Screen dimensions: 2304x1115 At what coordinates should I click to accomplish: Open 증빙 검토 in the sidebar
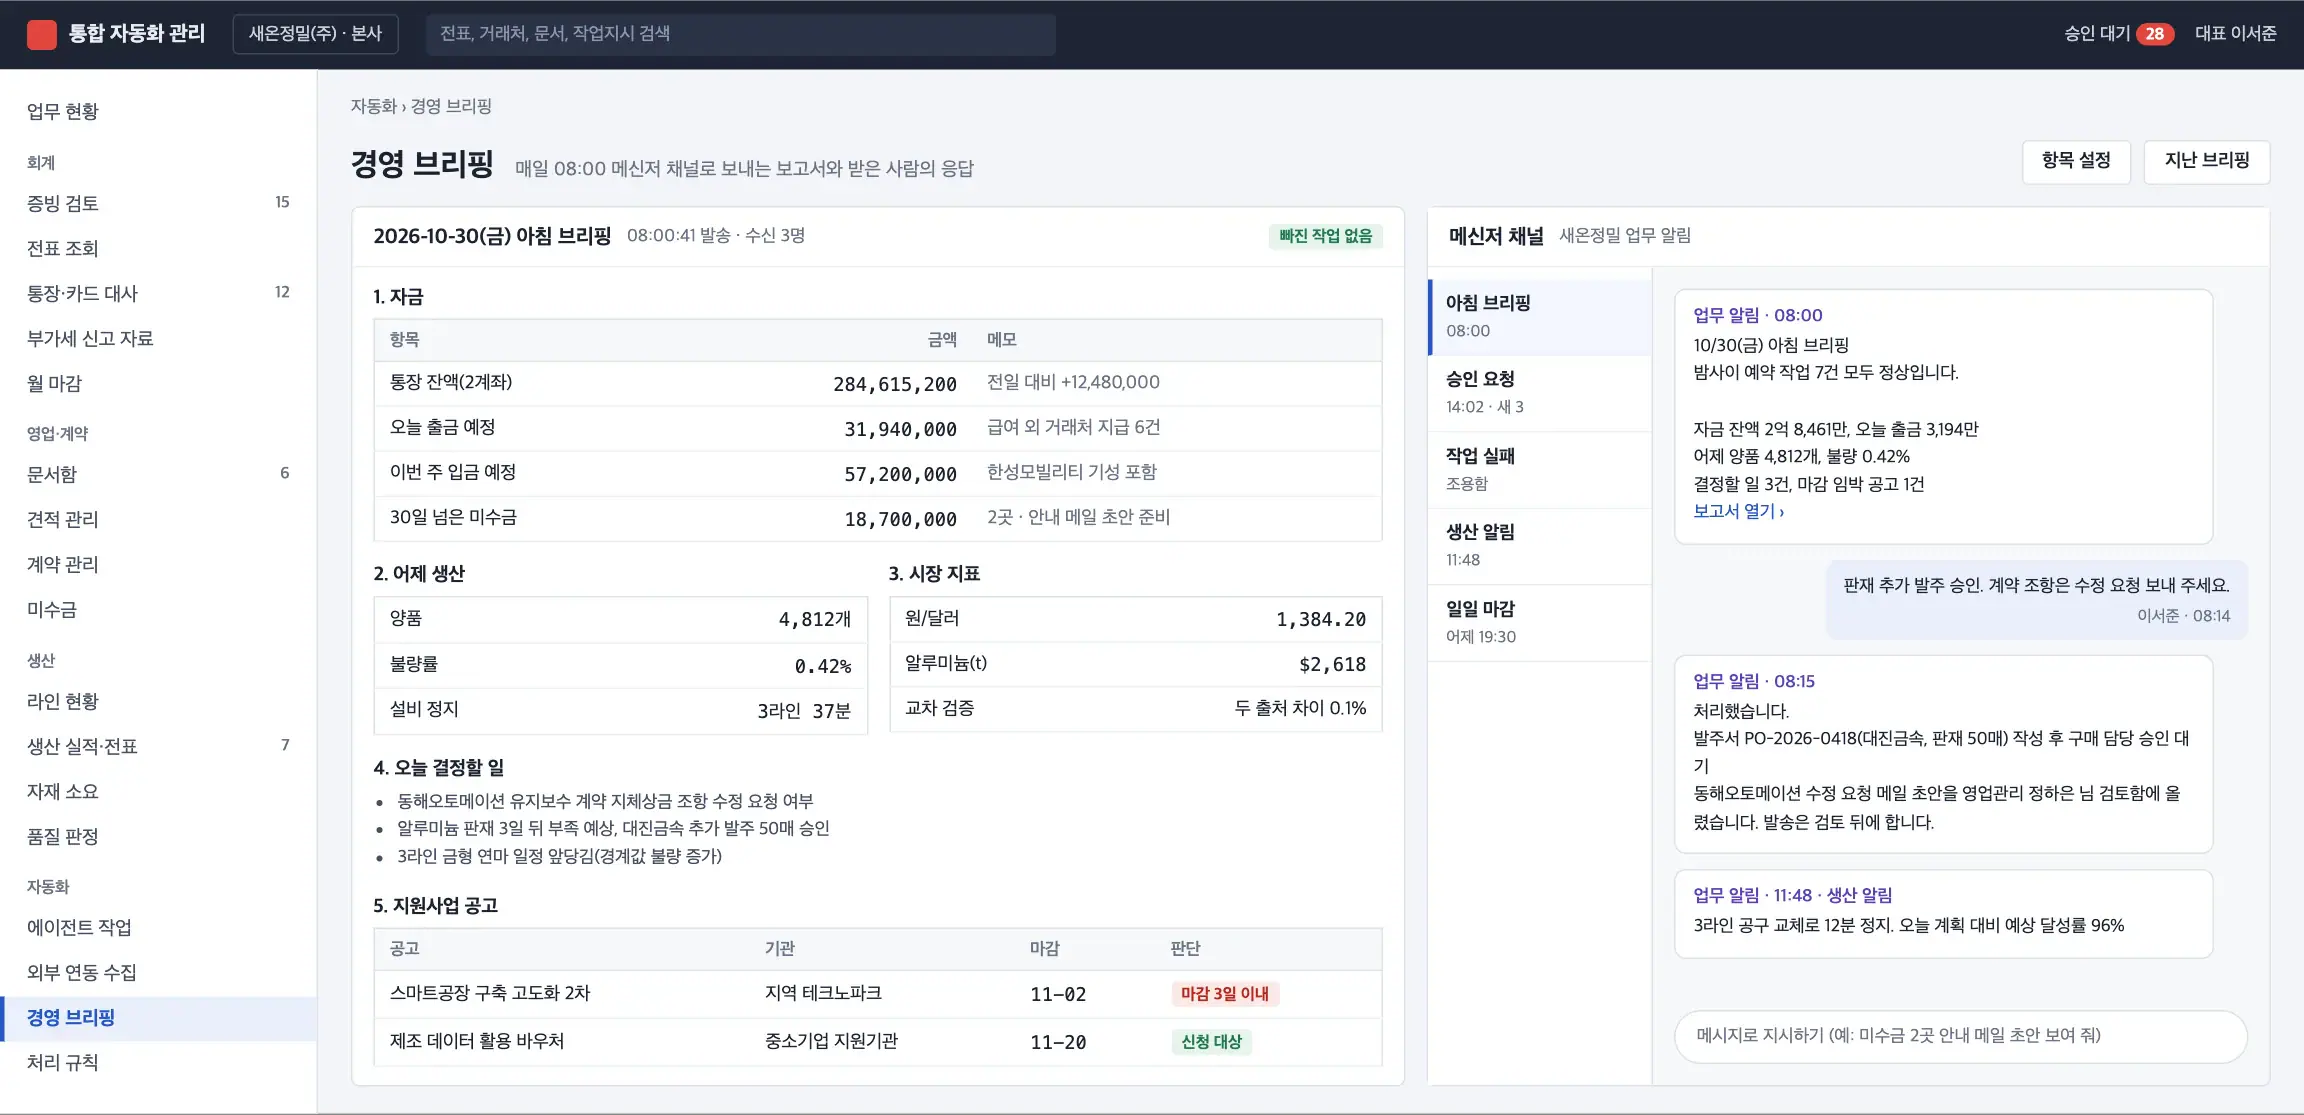pos(158,203)
